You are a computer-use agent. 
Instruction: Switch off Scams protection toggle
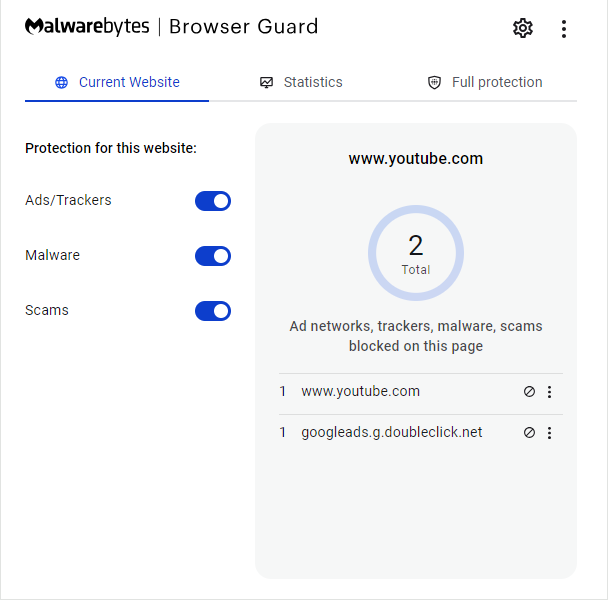[213, 311]
